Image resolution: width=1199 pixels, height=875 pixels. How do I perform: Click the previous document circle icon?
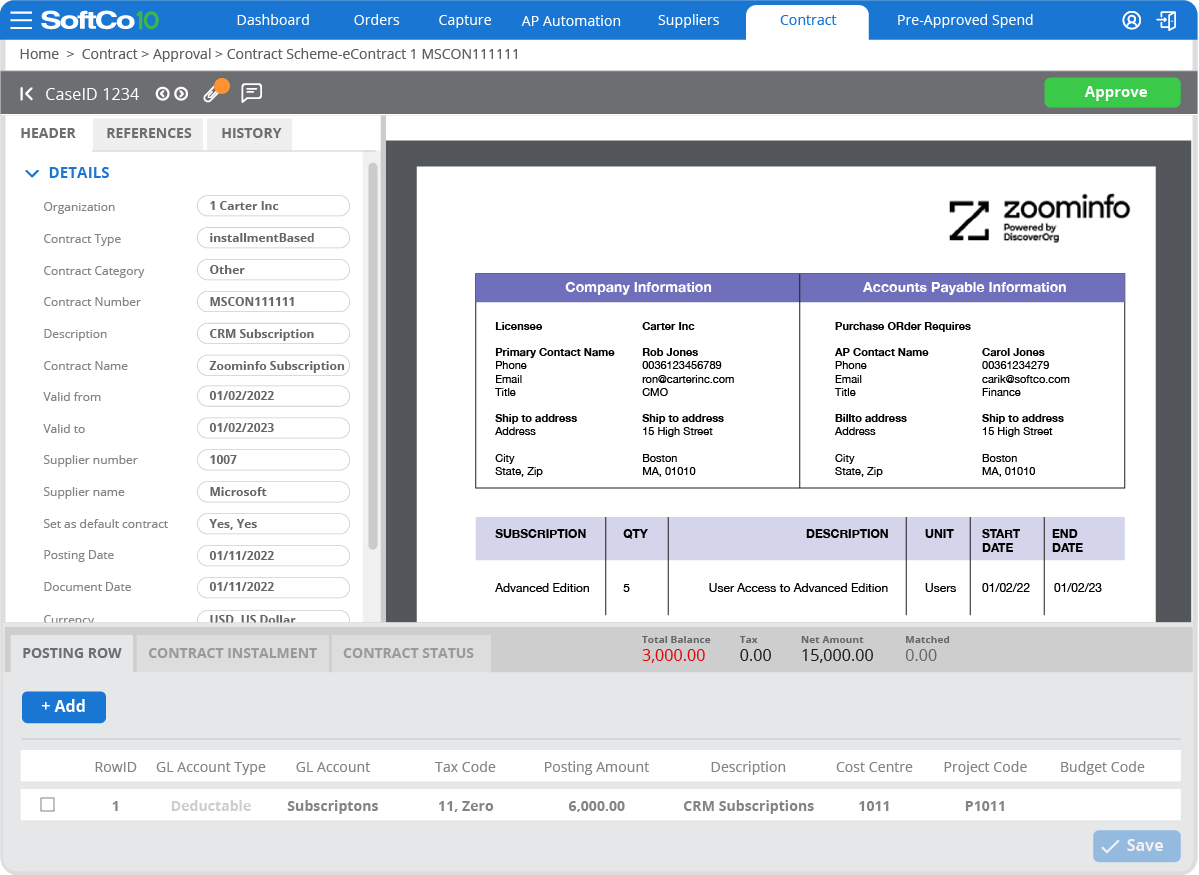pos(163,92)
